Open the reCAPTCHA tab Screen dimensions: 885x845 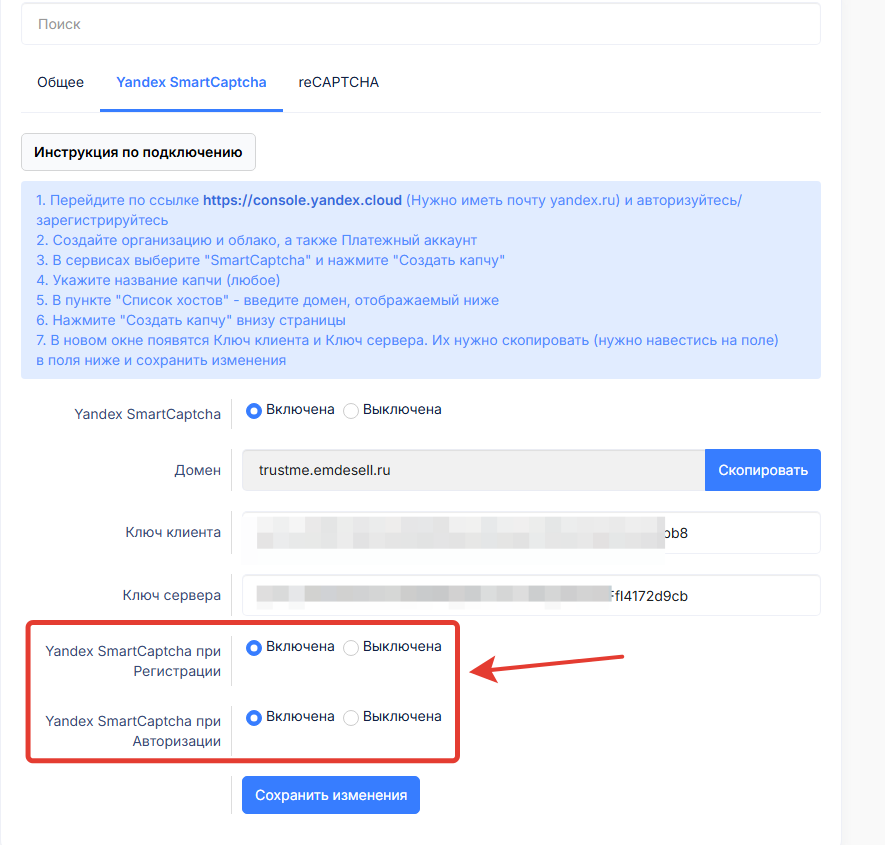pos(338,82)
